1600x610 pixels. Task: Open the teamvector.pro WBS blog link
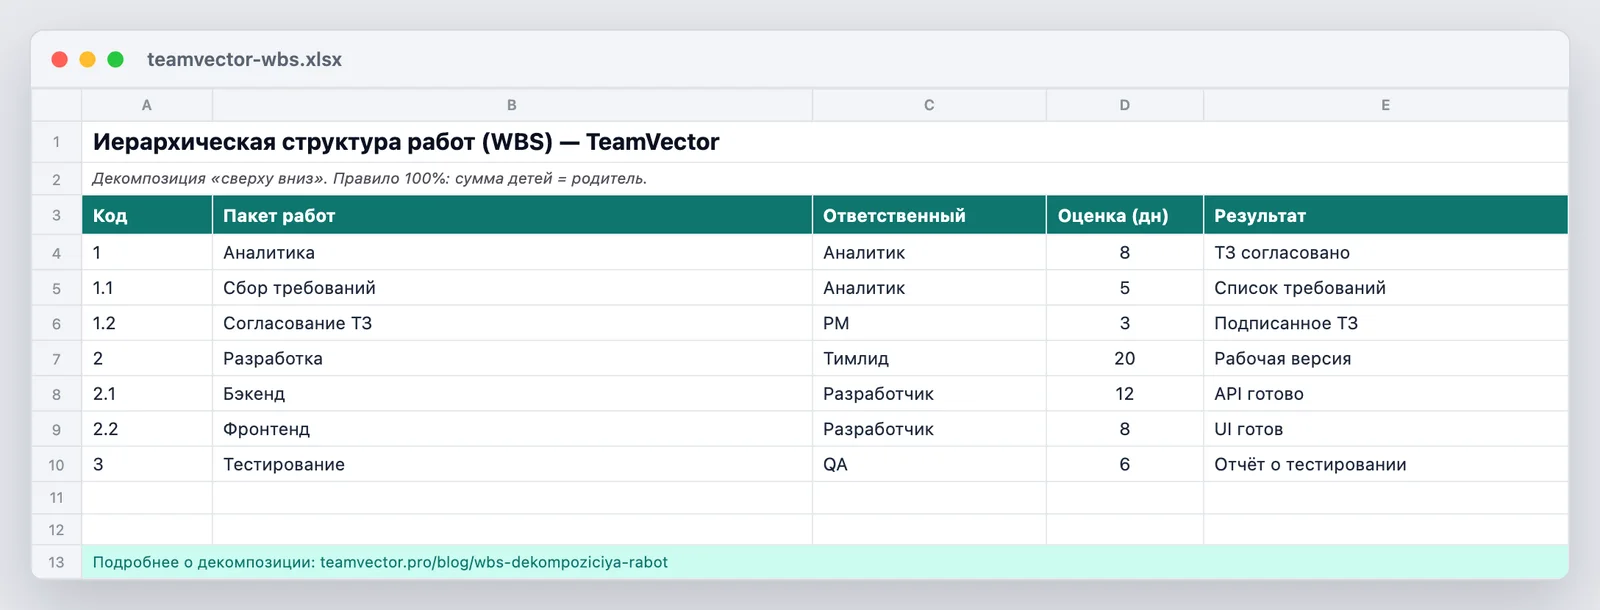pos(494,562)
